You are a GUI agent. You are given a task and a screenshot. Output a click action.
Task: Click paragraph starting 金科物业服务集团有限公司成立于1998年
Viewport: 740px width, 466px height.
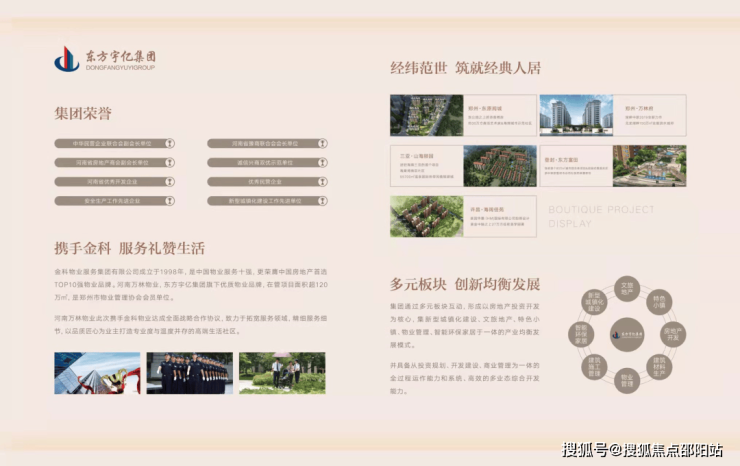[191, 285]
